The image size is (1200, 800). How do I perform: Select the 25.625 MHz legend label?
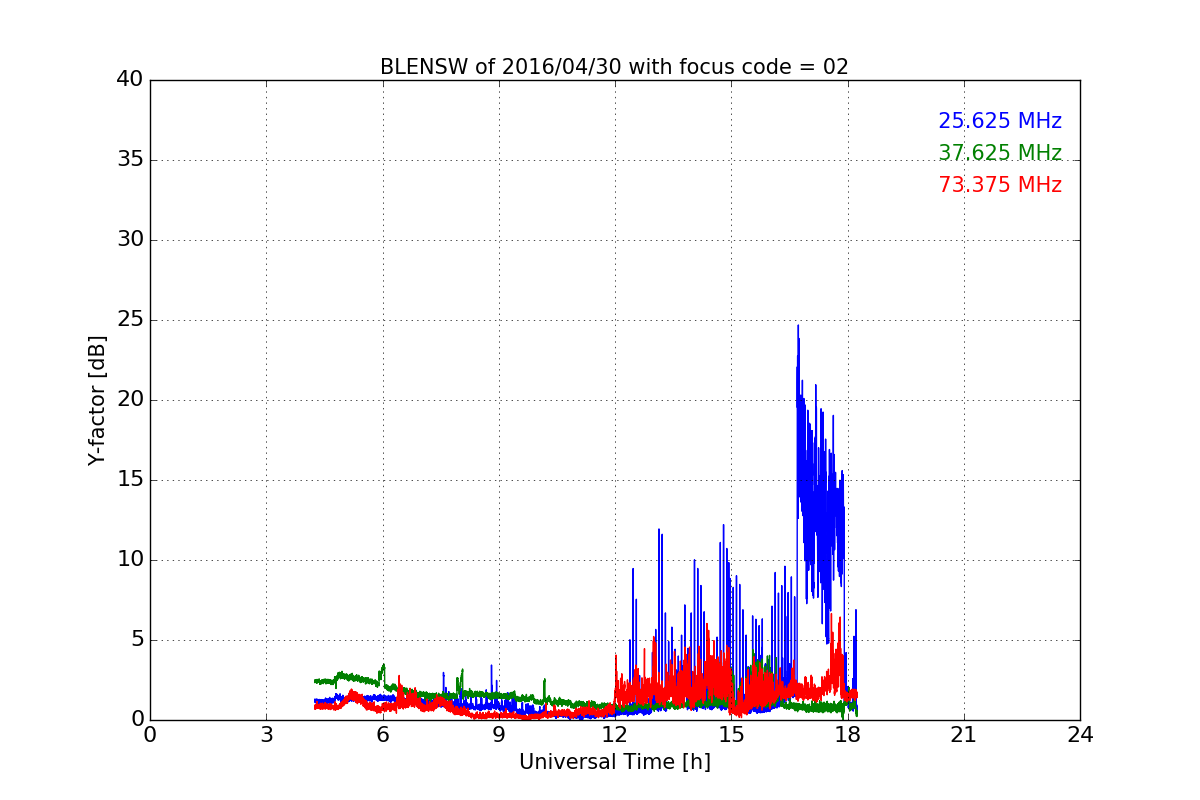(x=1000, y=121)
